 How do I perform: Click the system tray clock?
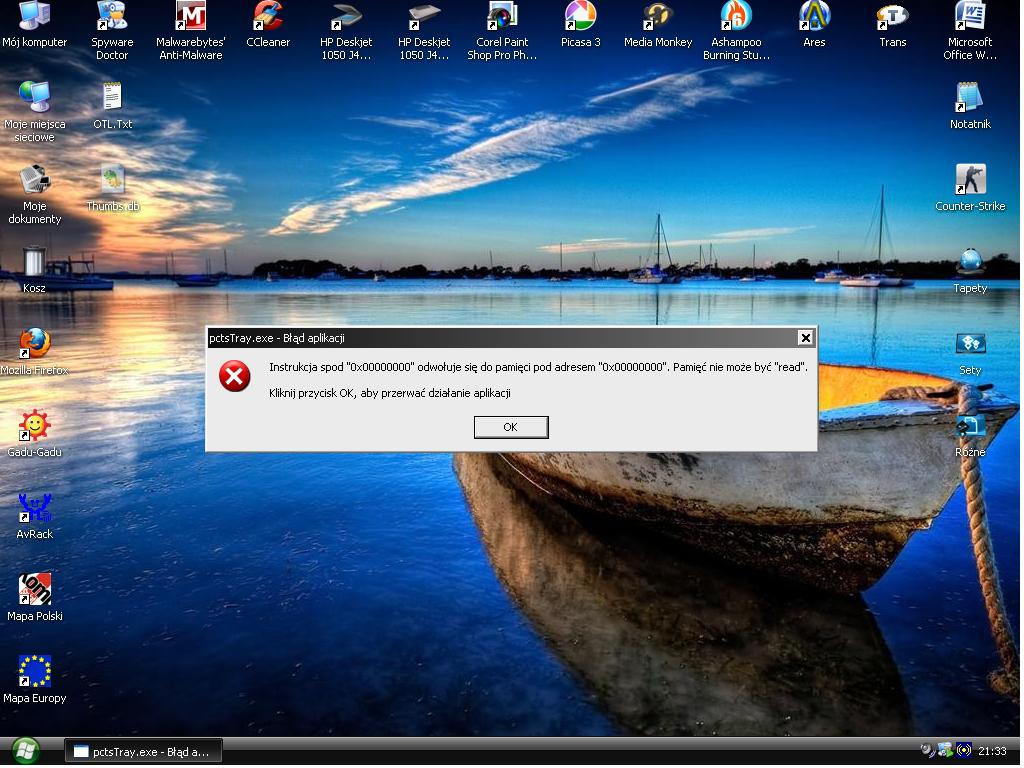click(x=992, y=751)
